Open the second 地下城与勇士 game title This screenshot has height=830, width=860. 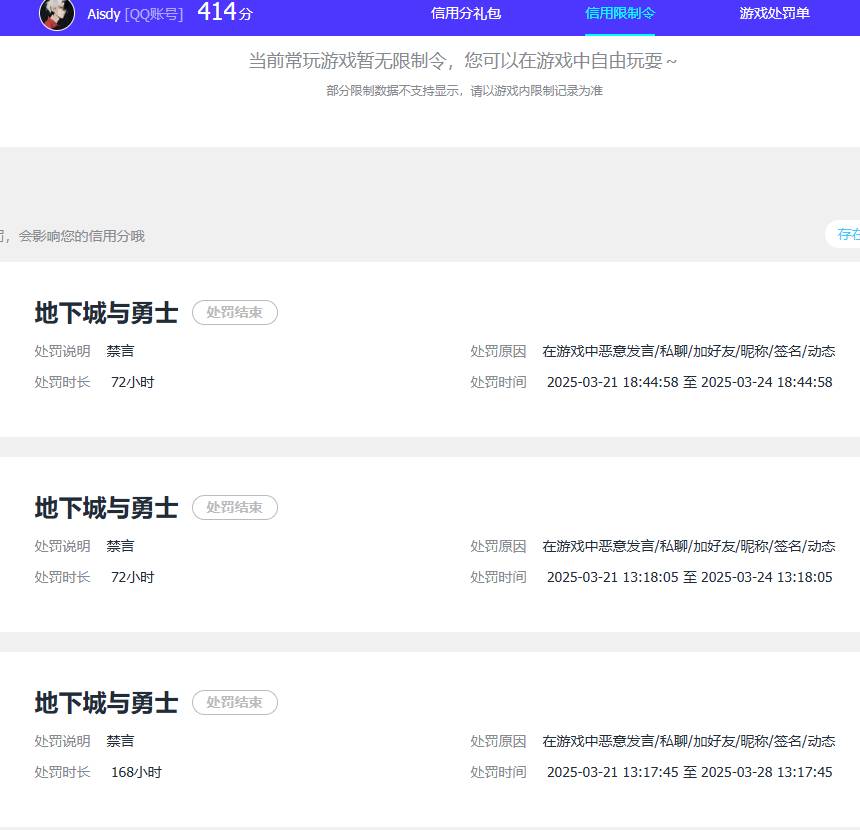point(105,507)
